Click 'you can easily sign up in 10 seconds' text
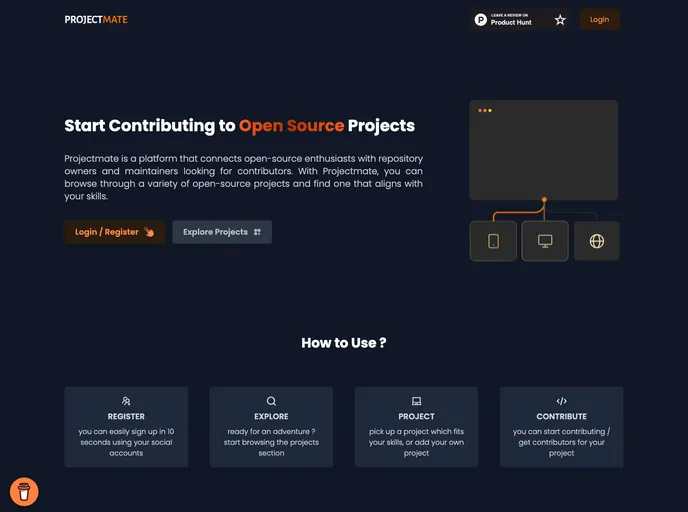 tap(126, 442)
